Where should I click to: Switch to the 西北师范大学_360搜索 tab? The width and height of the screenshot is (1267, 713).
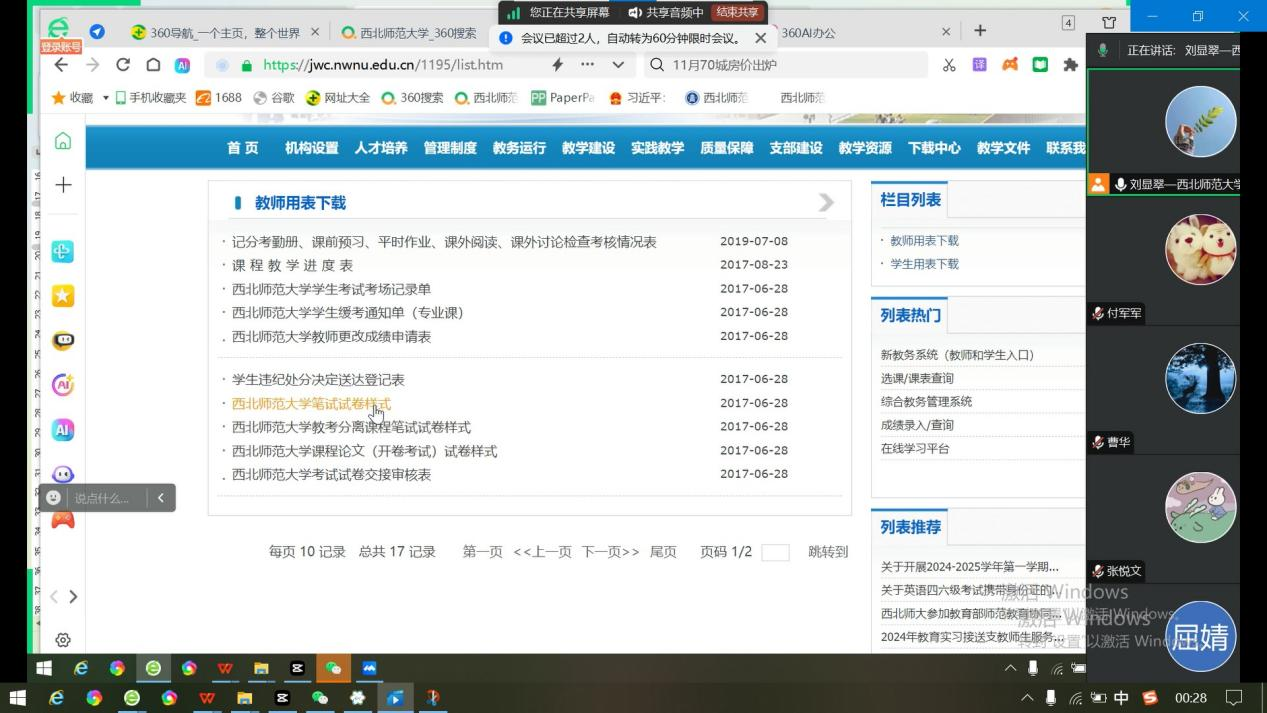(x=410, y=33)
